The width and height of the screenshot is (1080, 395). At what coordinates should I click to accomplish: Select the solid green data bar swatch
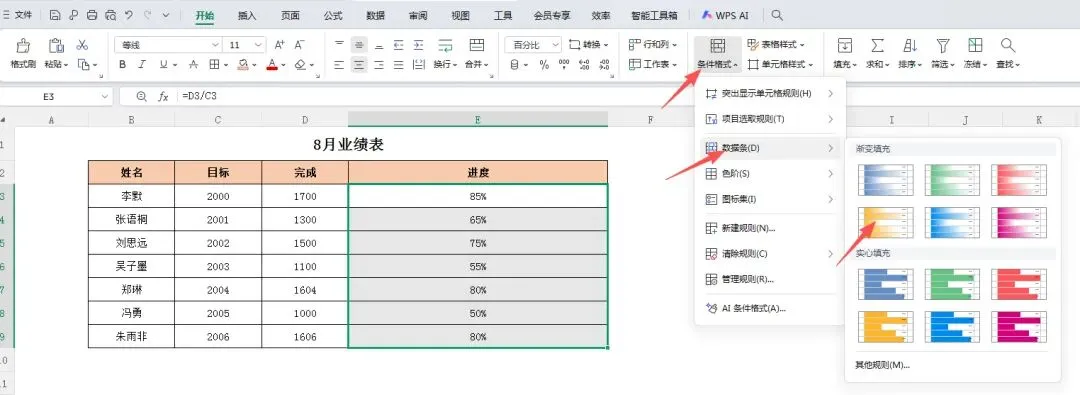pyautogui.click(x=952, y=283)
